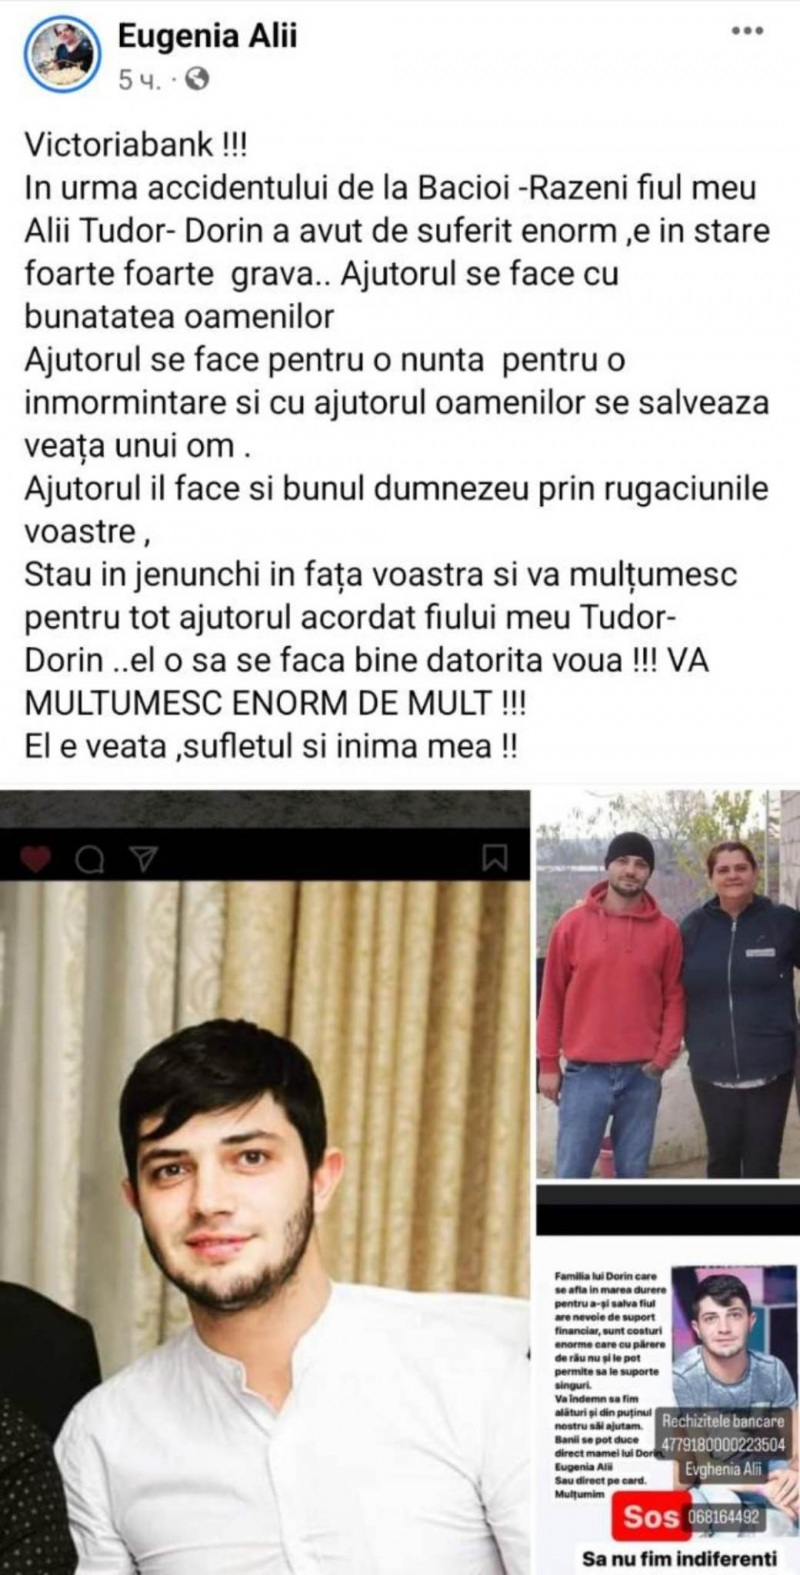
Task: Click the red Sos label on the flyer
Action: 650,1516
